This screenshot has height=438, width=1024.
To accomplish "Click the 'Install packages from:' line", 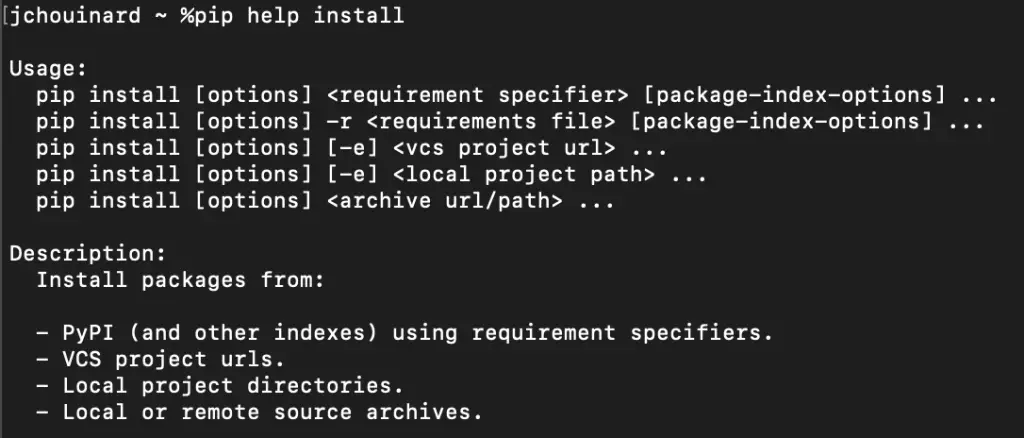I will (x=180, y=280).
